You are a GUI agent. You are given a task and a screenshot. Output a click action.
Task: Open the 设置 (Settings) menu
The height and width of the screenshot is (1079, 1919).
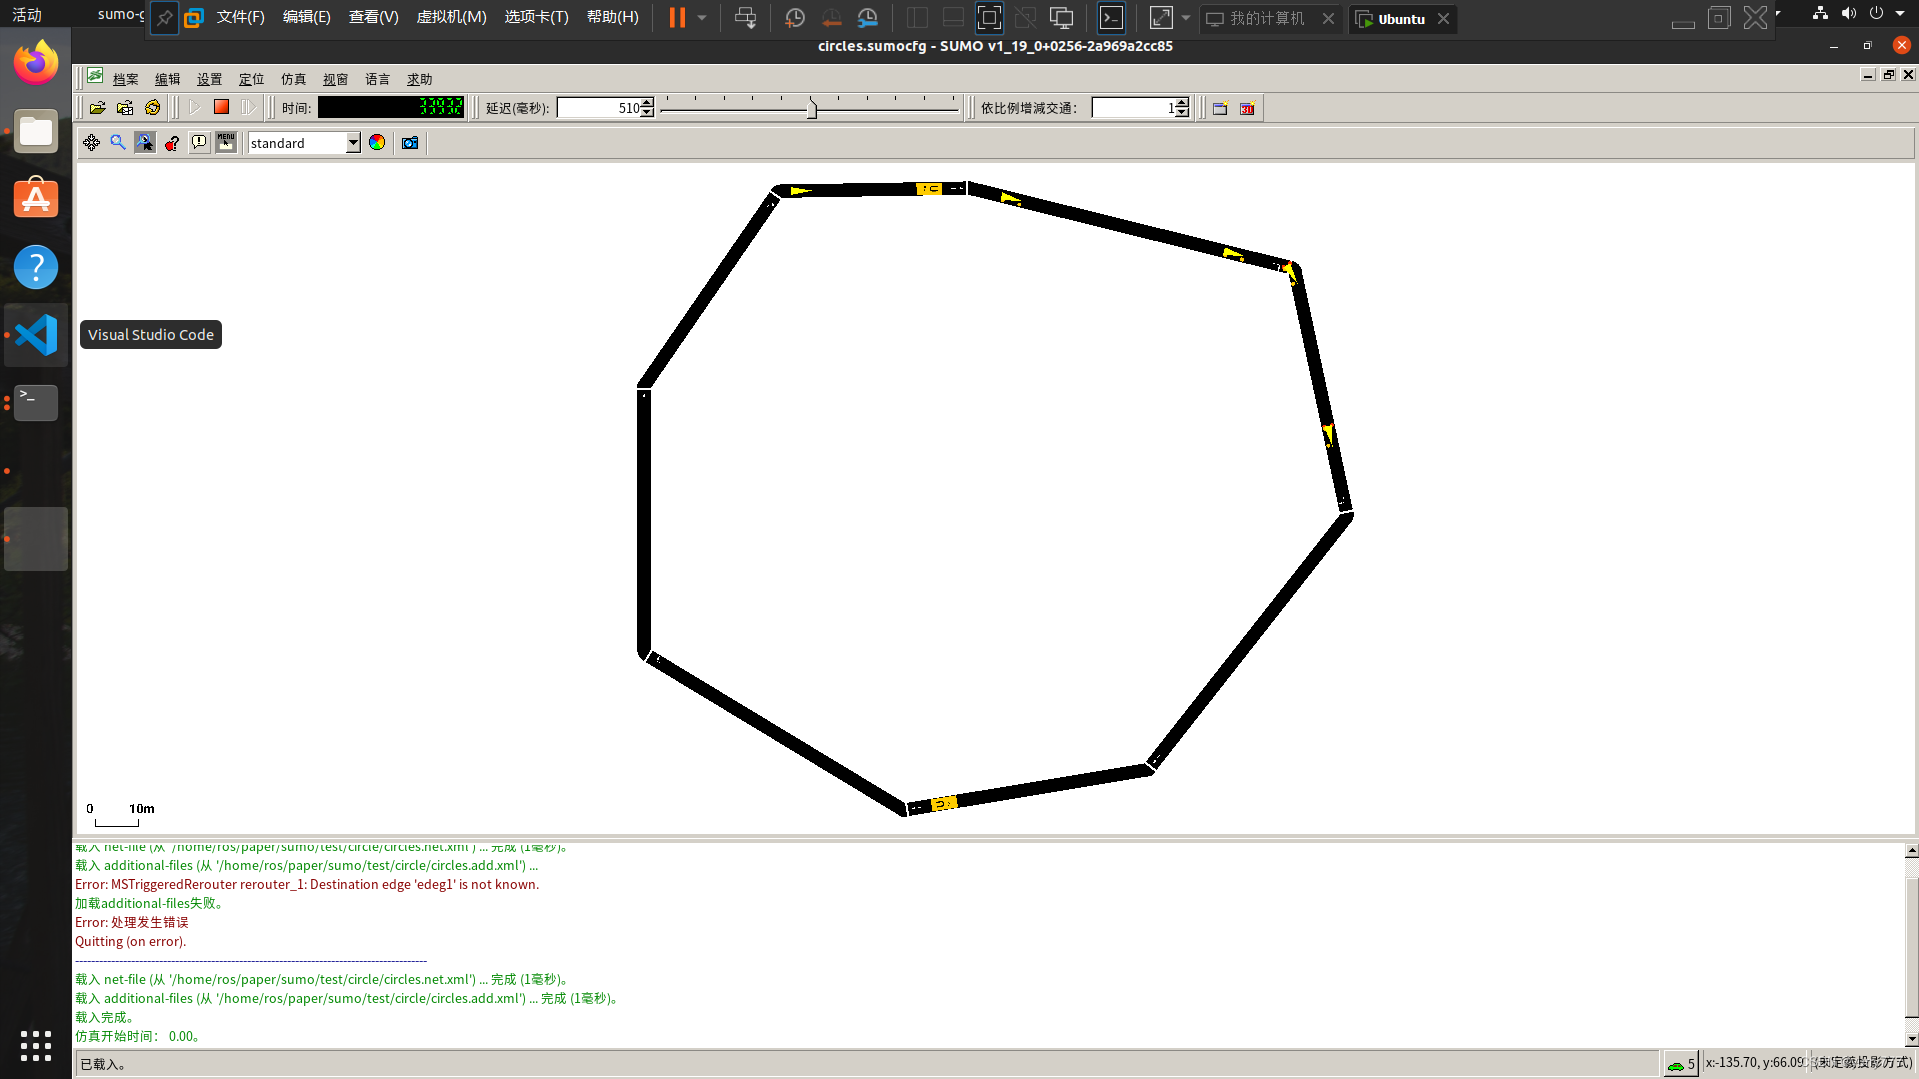(x=210, y=79)
